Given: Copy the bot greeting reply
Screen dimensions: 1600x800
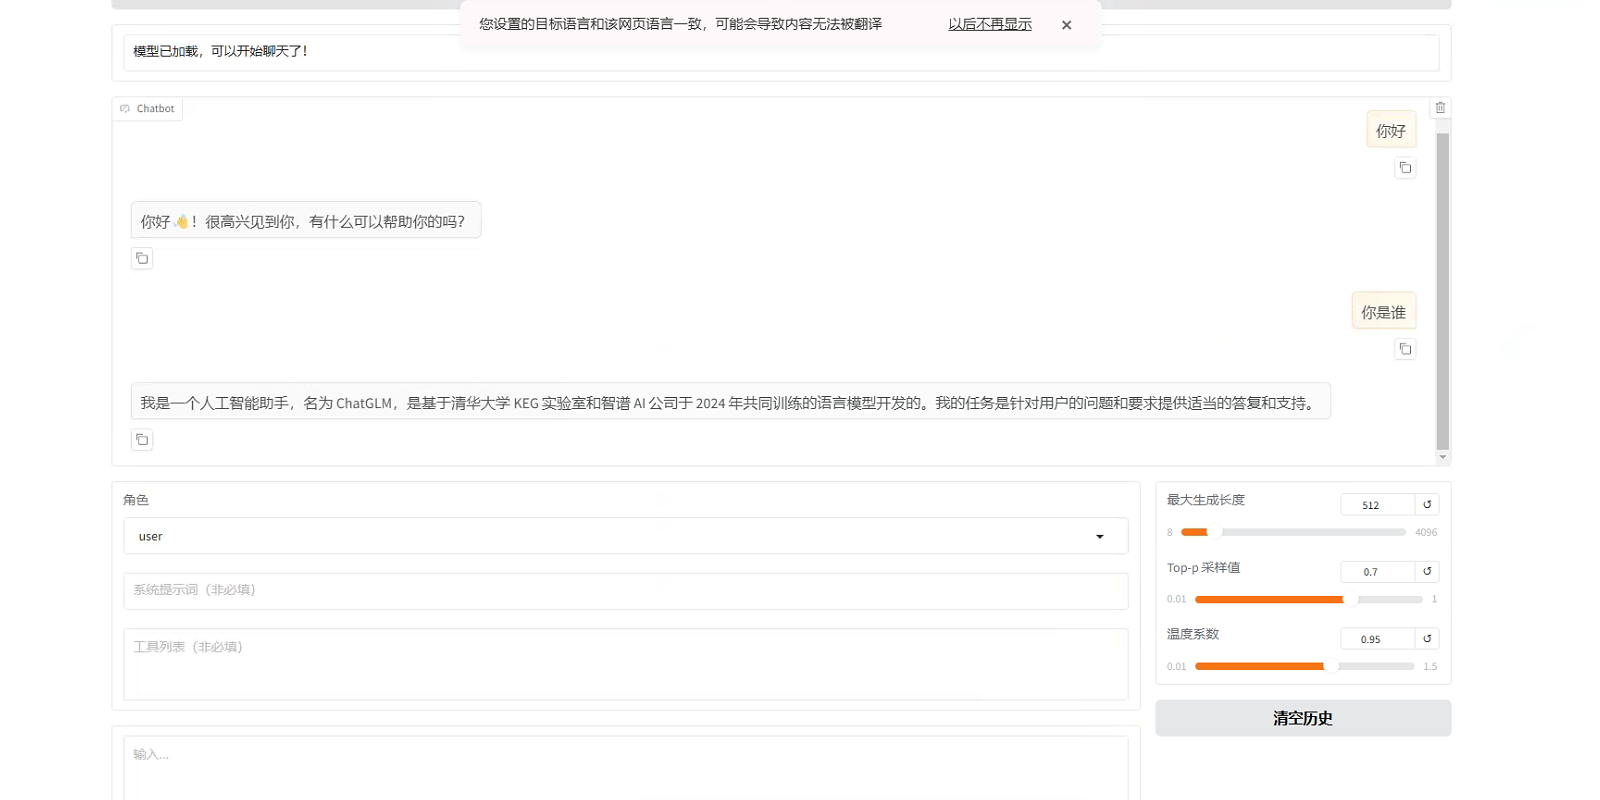Looking at the screenshot, I should [x=142, y=259].
